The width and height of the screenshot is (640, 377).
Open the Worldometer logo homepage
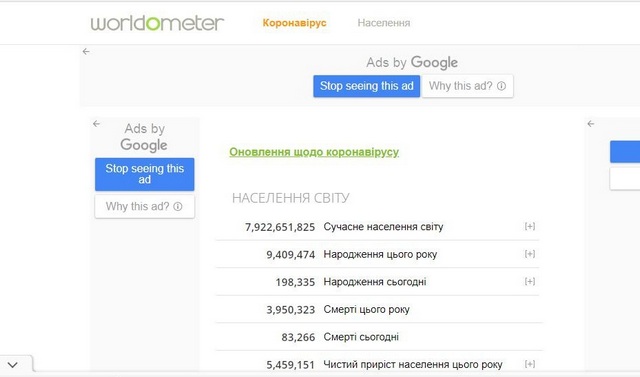point(157,23)
